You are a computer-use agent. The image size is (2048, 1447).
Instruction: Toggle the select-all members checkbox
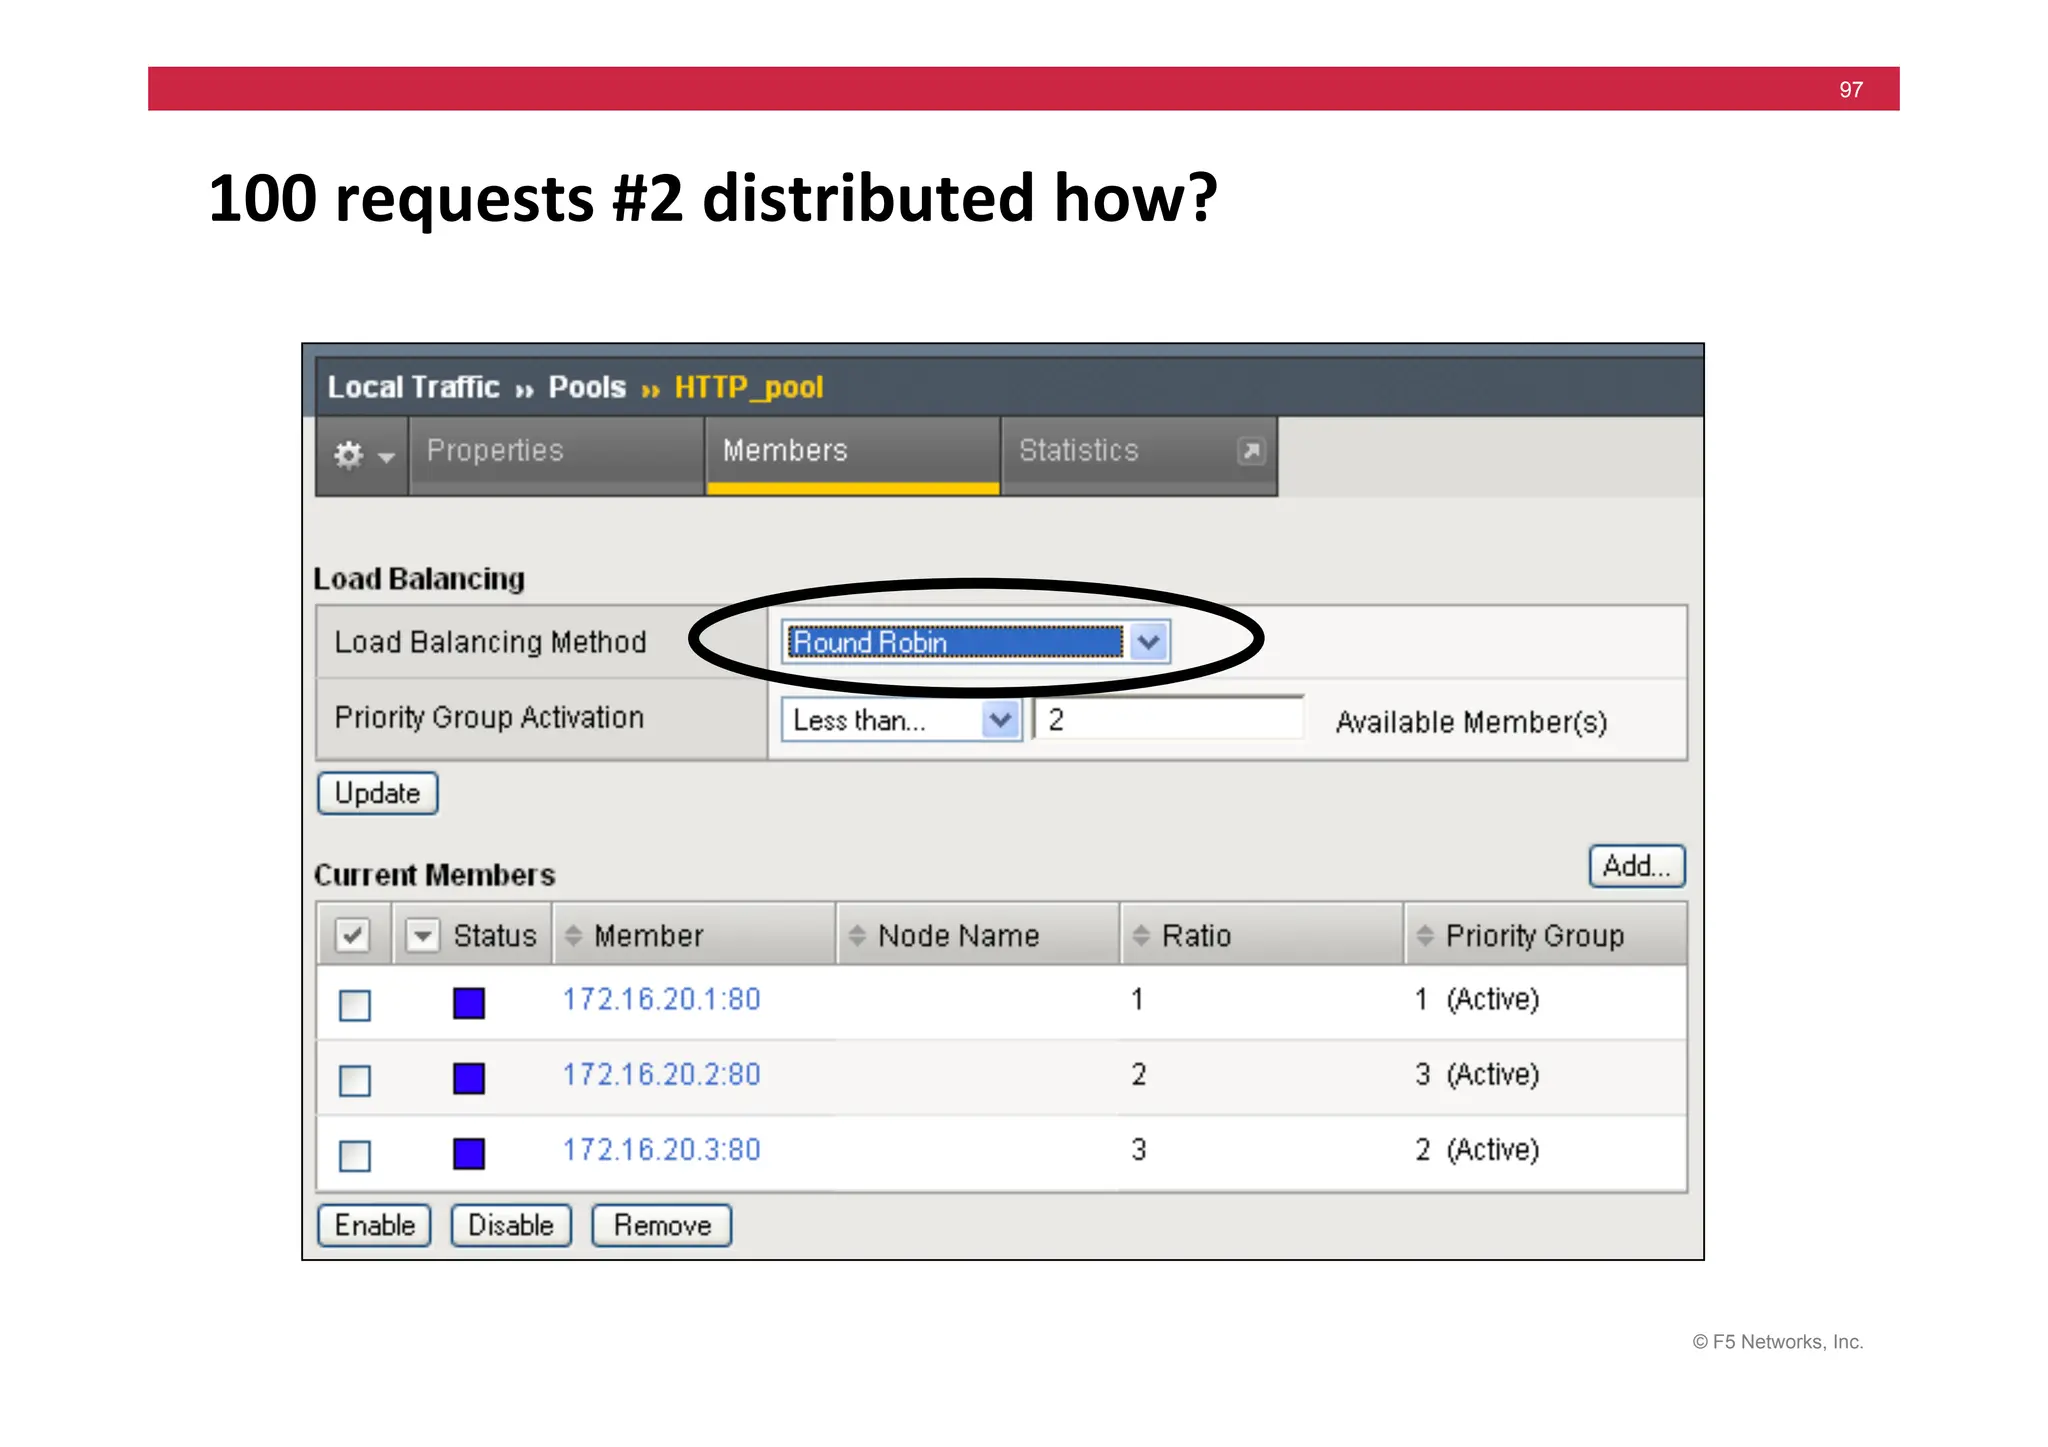352,936
